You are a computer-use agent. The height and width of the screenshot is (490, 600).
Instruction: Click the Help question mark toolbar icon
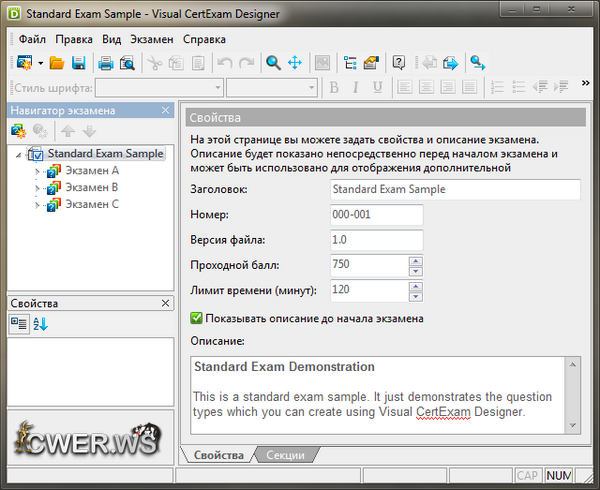click(x=399, y=63)
